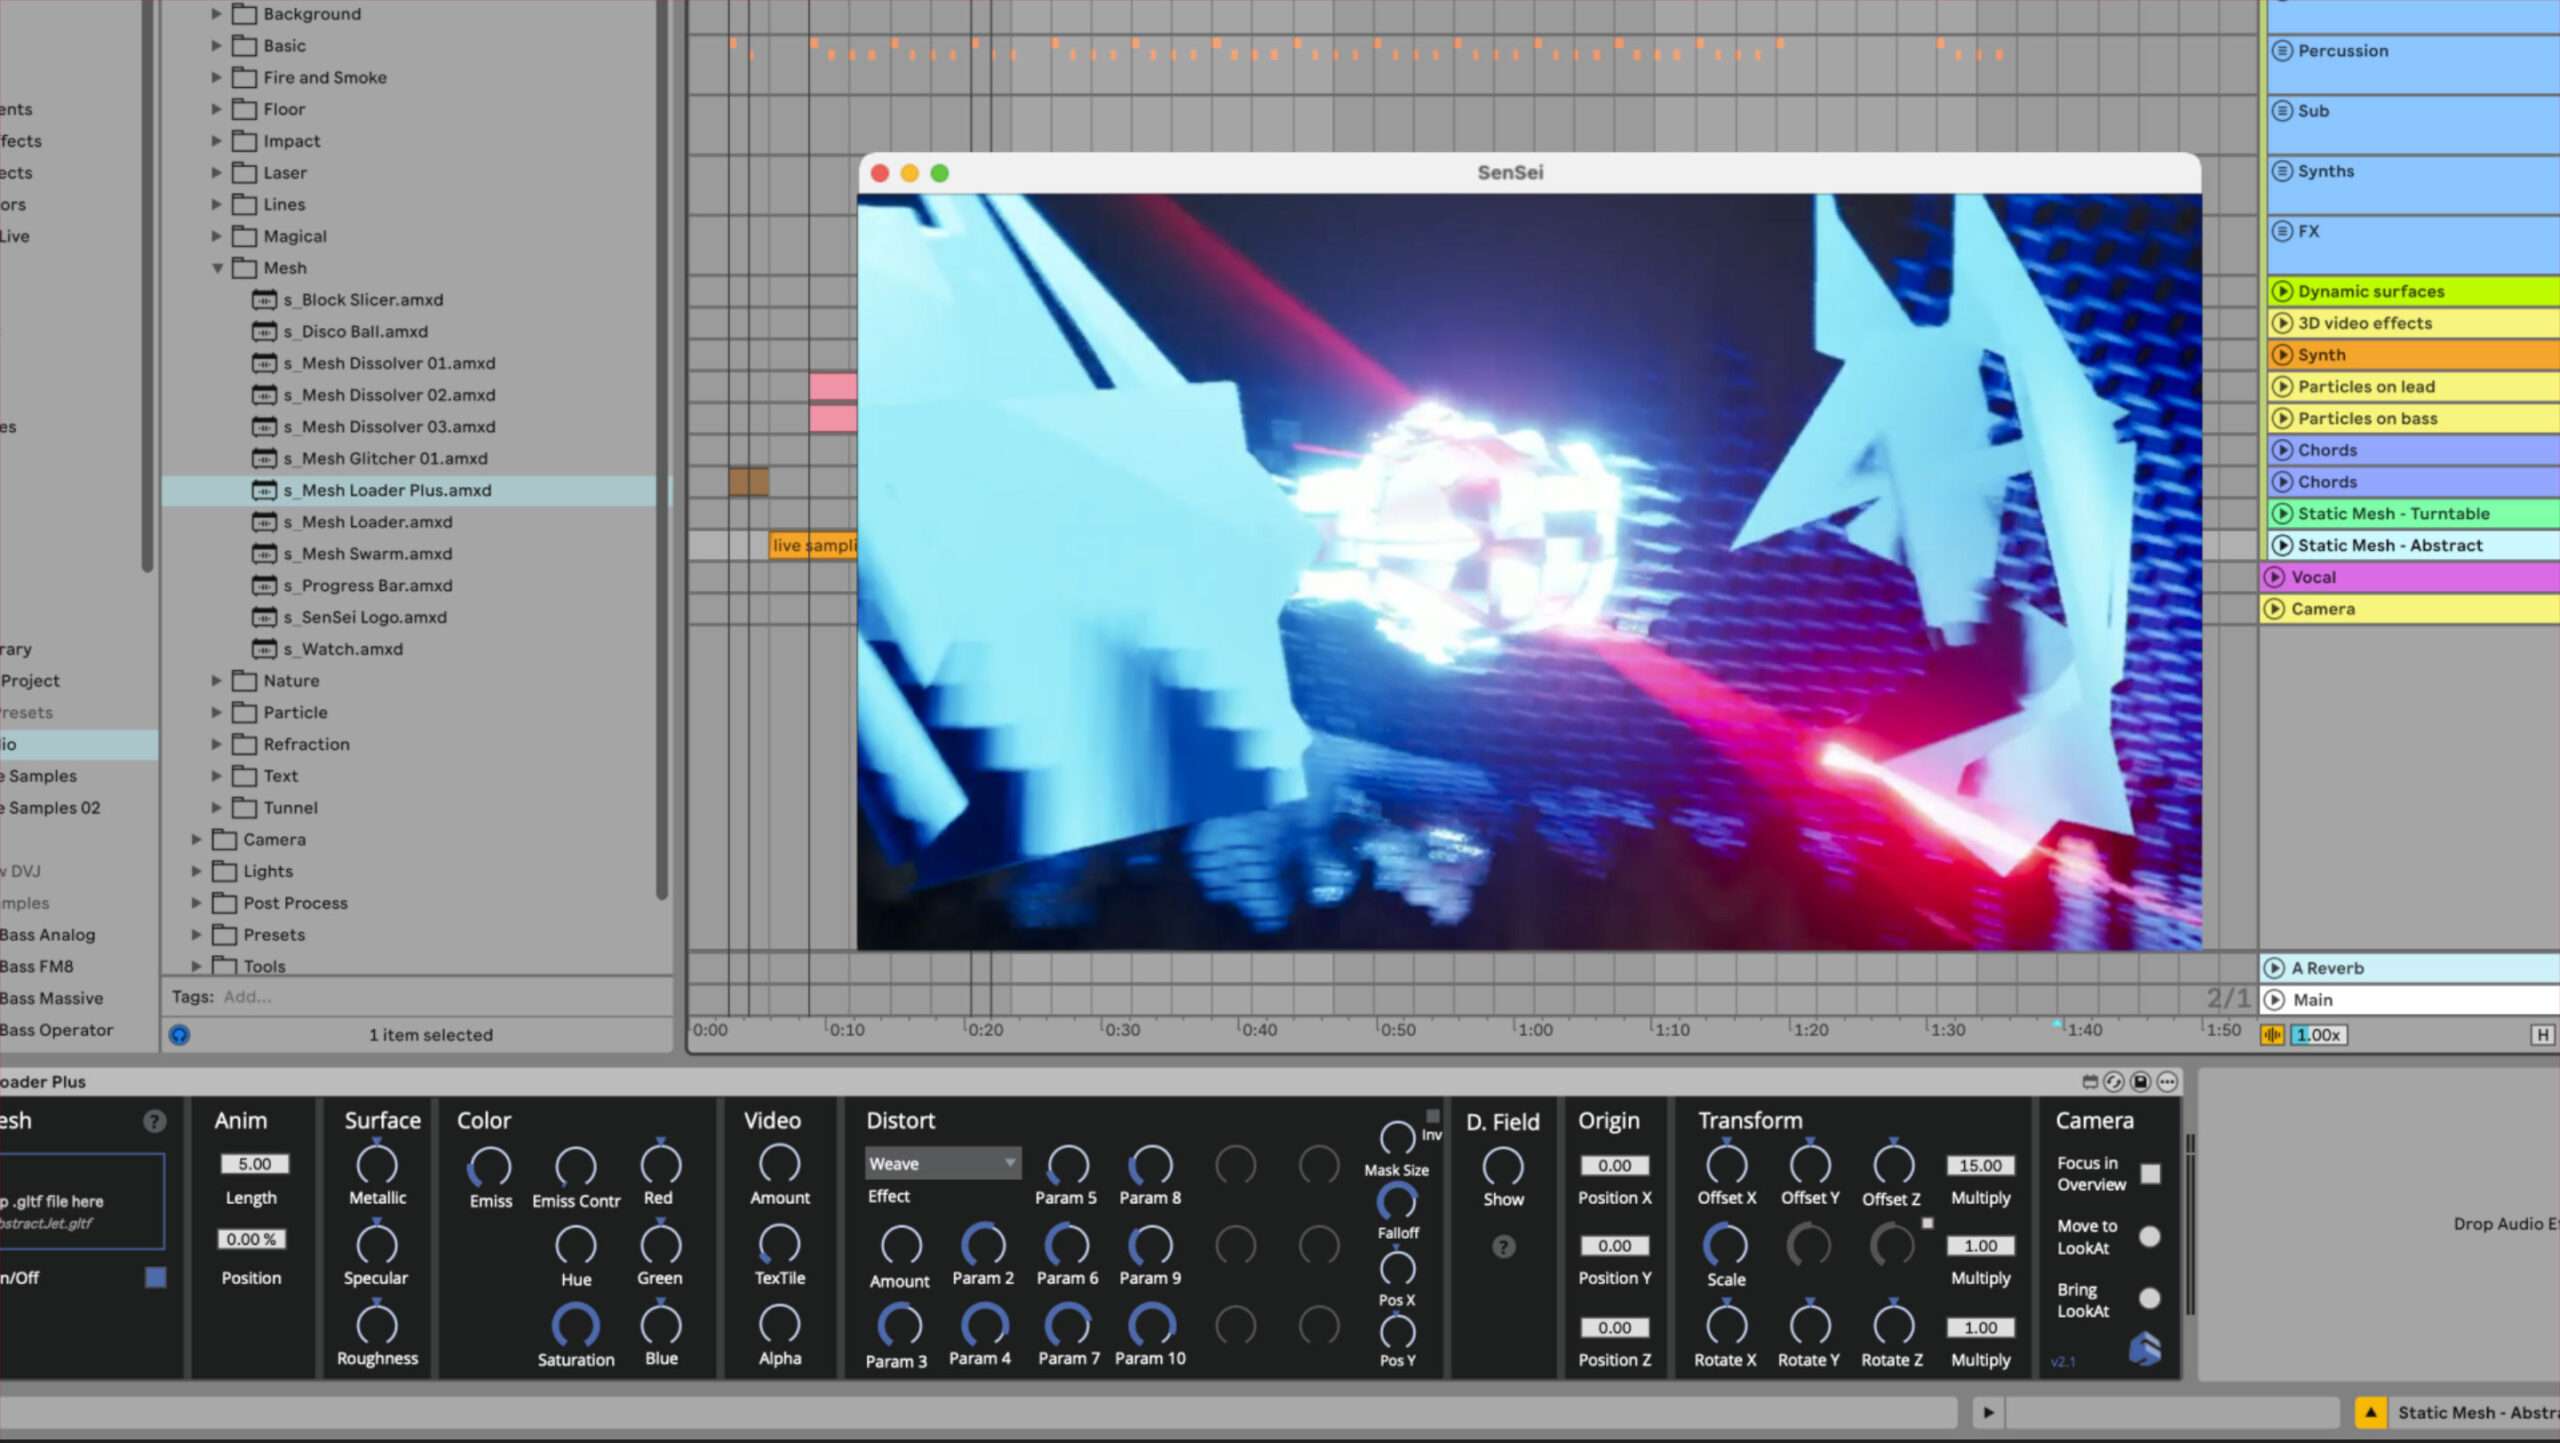
Task: Open the device options ellipsis menu
Action: click(x=2167, y=1081)
